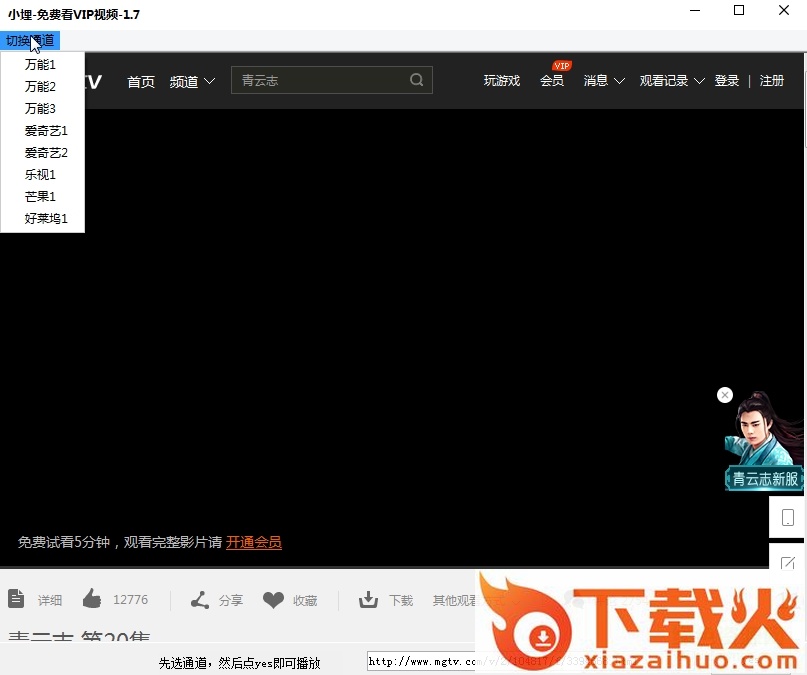Click the 注册 register link
This screenshot has height=675, width=807.
[x=771, y=81]
